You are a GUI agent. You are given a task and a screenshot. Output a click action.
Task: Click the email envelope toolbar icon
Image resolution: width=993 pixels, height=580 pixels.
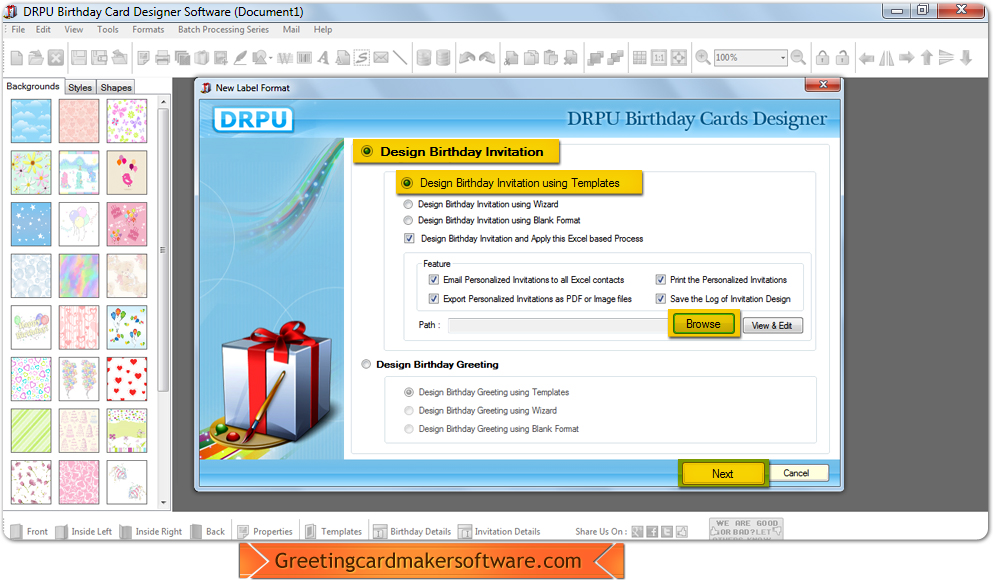click(x=381, y=58)
